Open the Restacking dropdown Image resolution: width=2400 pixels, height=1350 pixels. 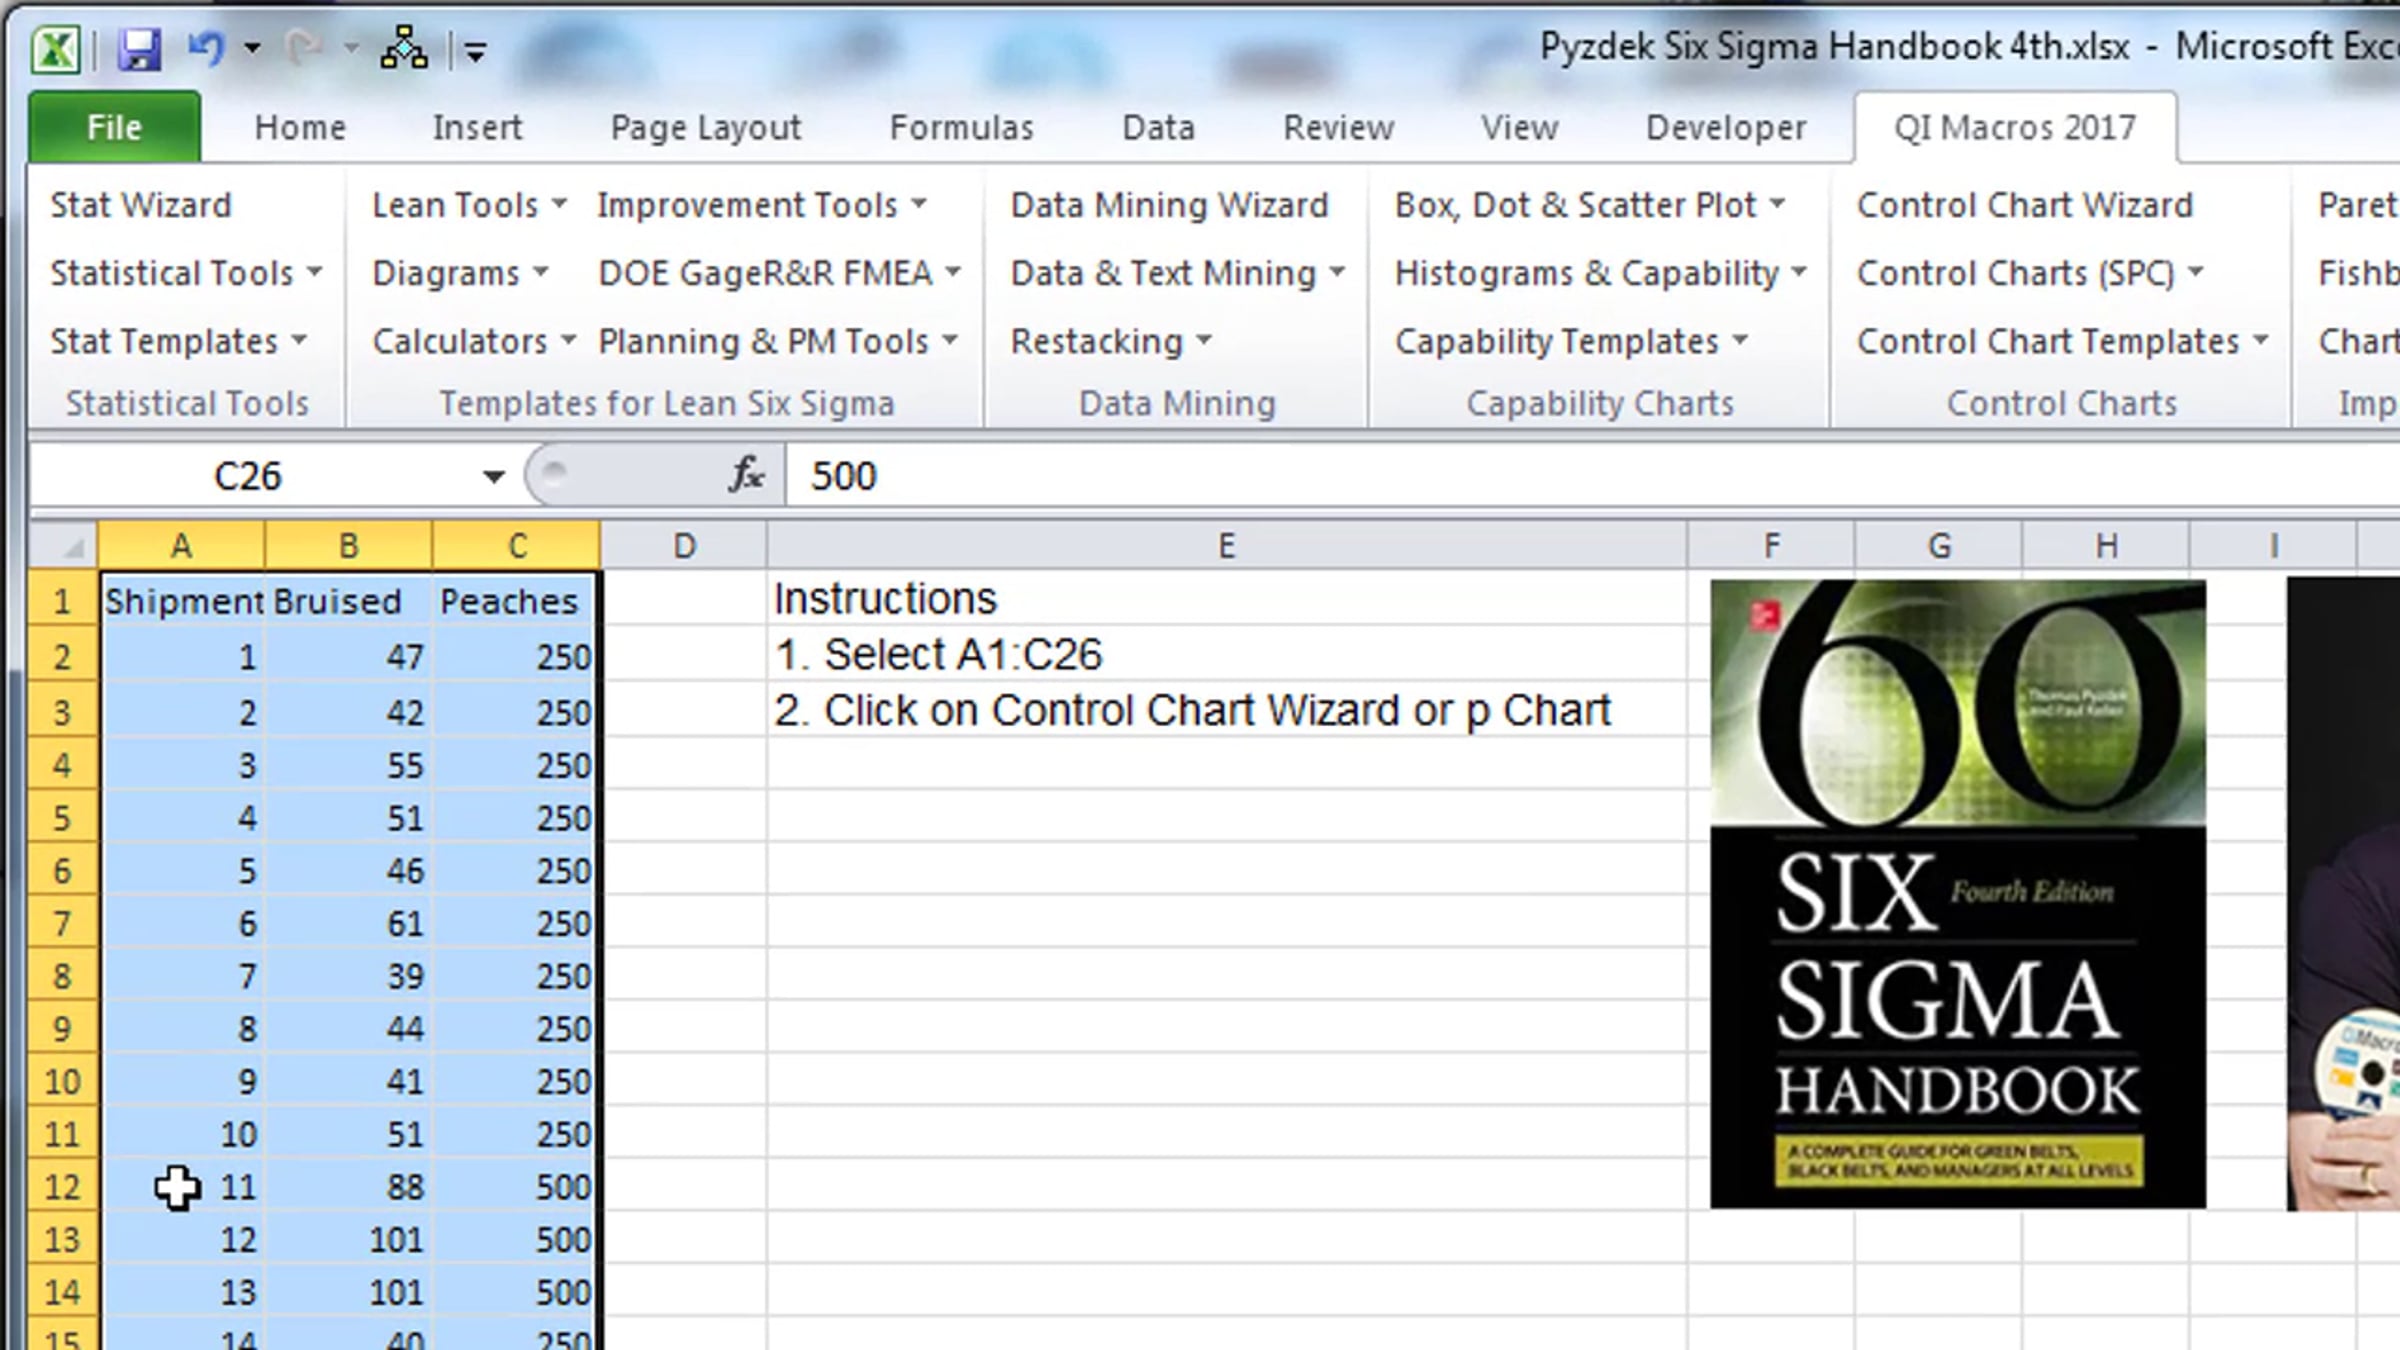click(x=1110, y=341)
